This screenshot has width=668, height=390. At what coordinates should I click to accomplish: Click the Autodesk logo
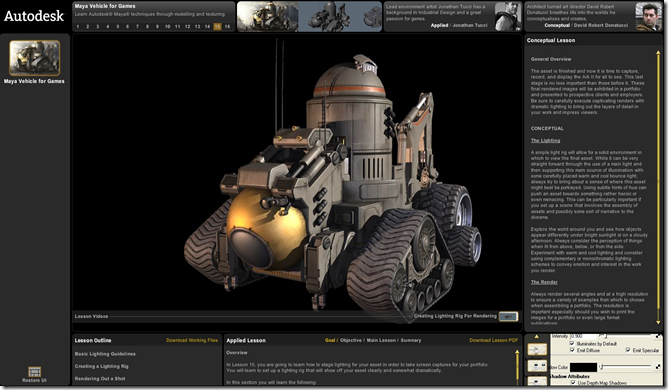click(x=34, y=16)
